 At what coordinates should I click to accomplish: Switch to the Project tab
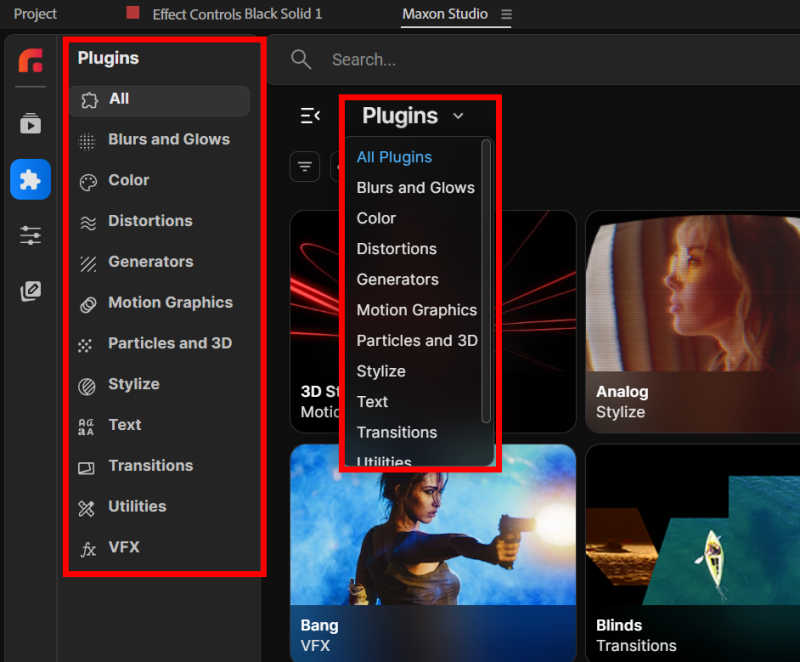[x=35, y=15]
